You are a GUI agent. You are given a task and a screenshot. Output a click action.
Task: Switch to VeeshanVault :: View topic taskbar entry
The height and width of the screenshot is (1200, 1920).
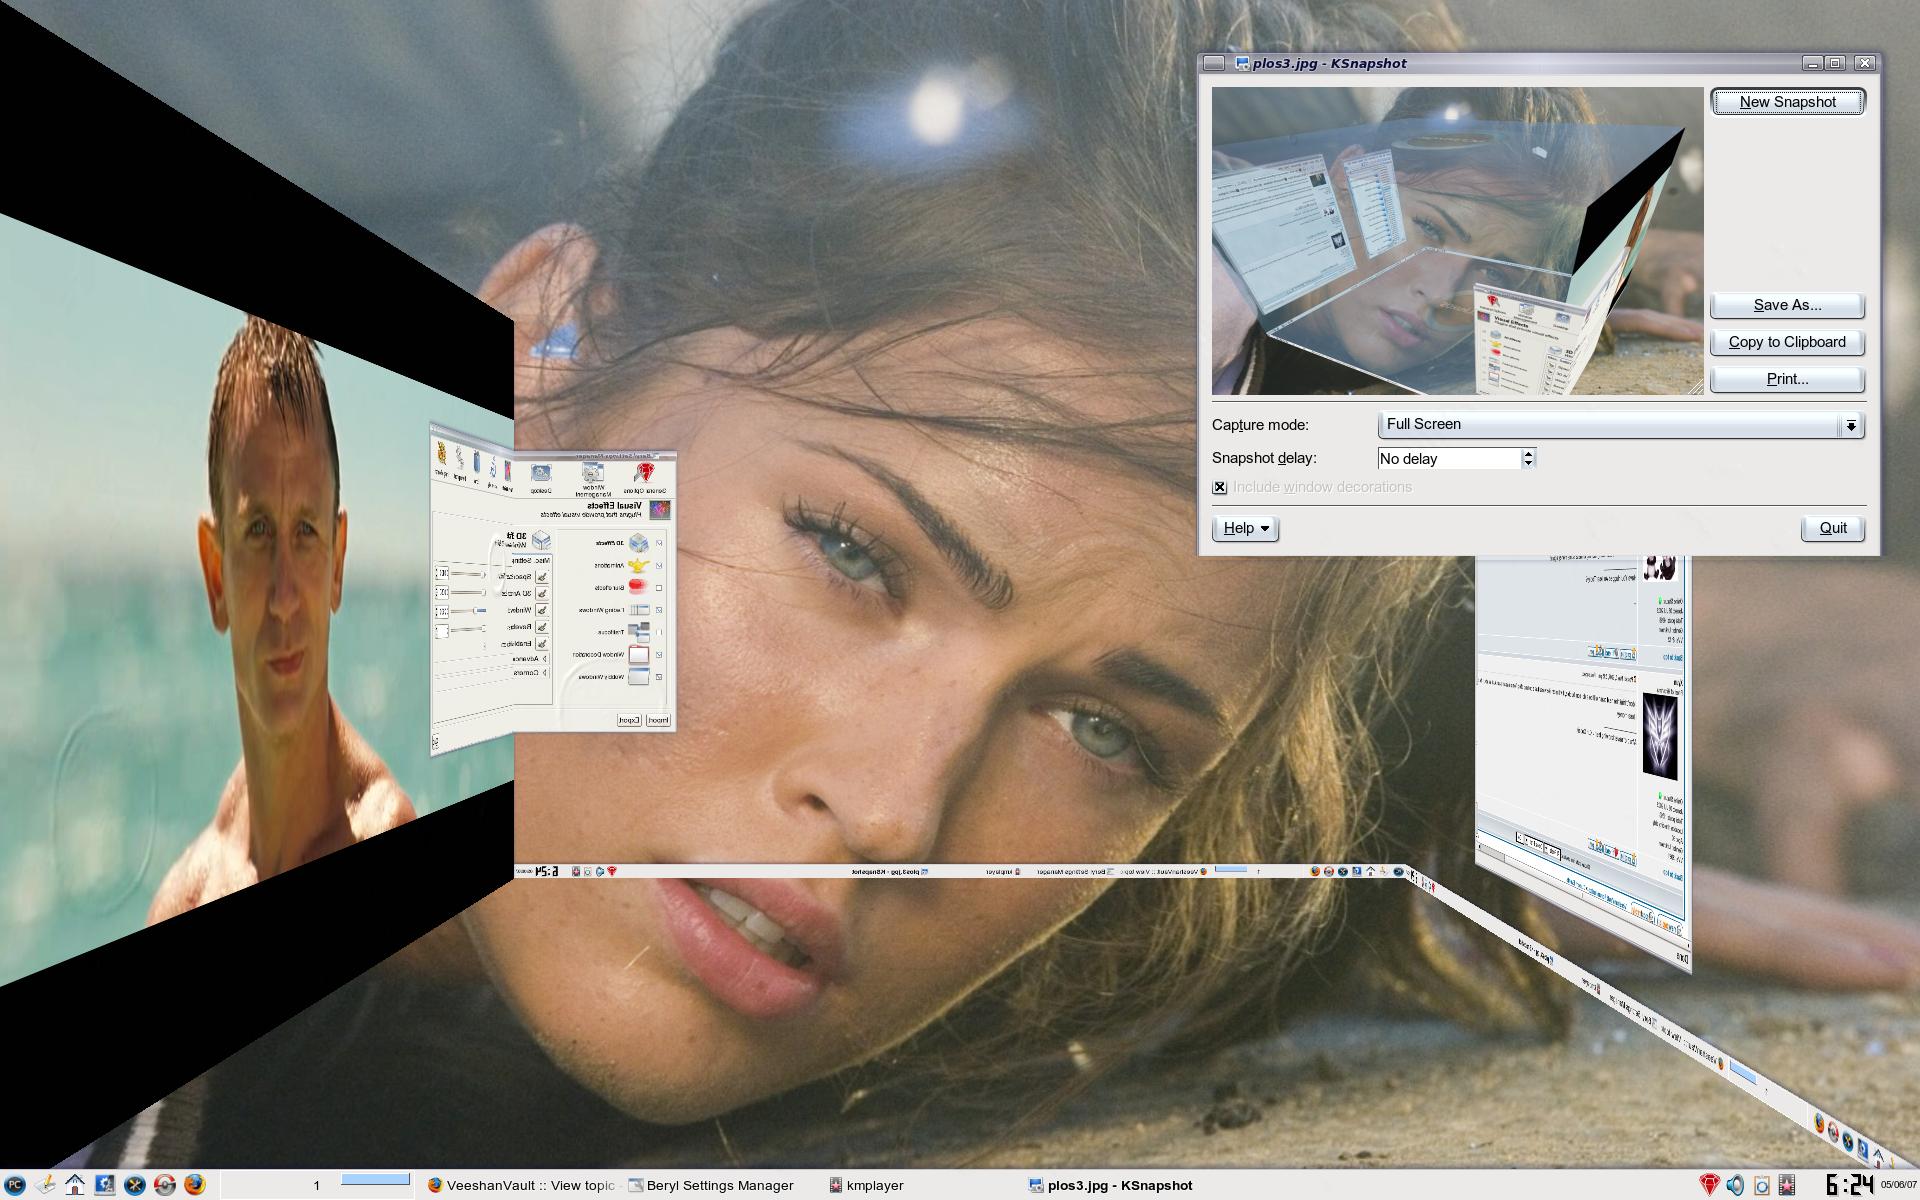[520, 1185]
